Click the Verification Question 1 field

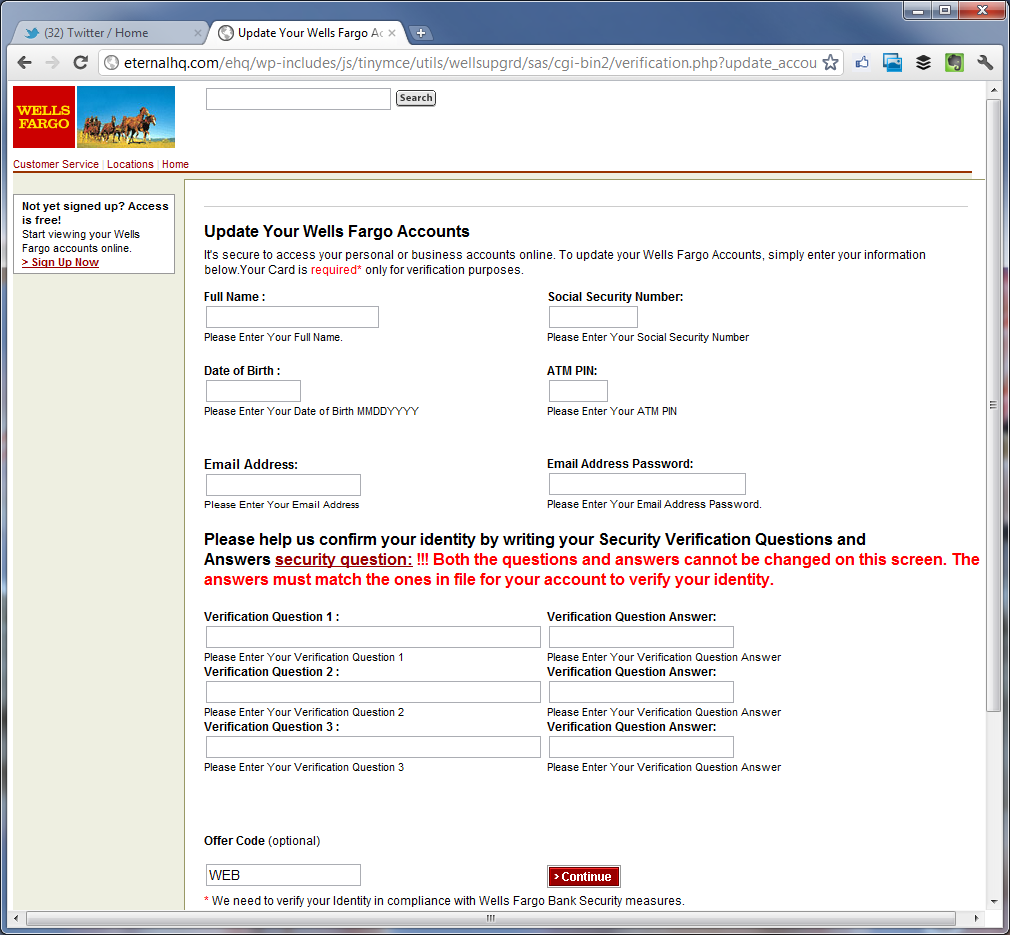374,637
